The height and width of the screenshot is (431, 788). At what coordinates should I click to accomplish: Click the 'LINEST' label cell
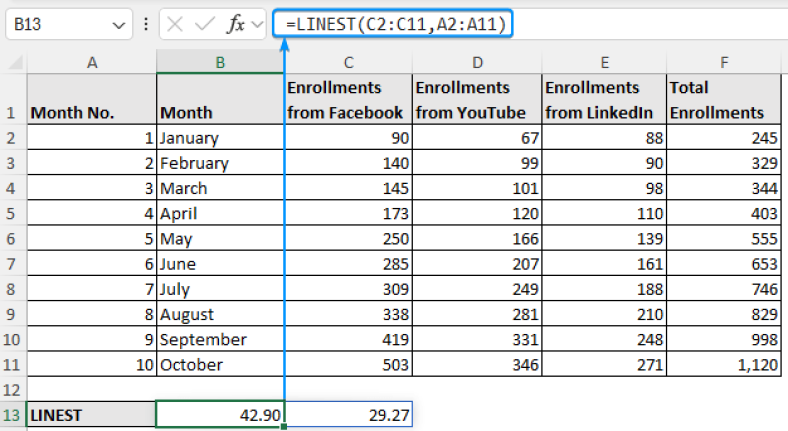(92, 415)
